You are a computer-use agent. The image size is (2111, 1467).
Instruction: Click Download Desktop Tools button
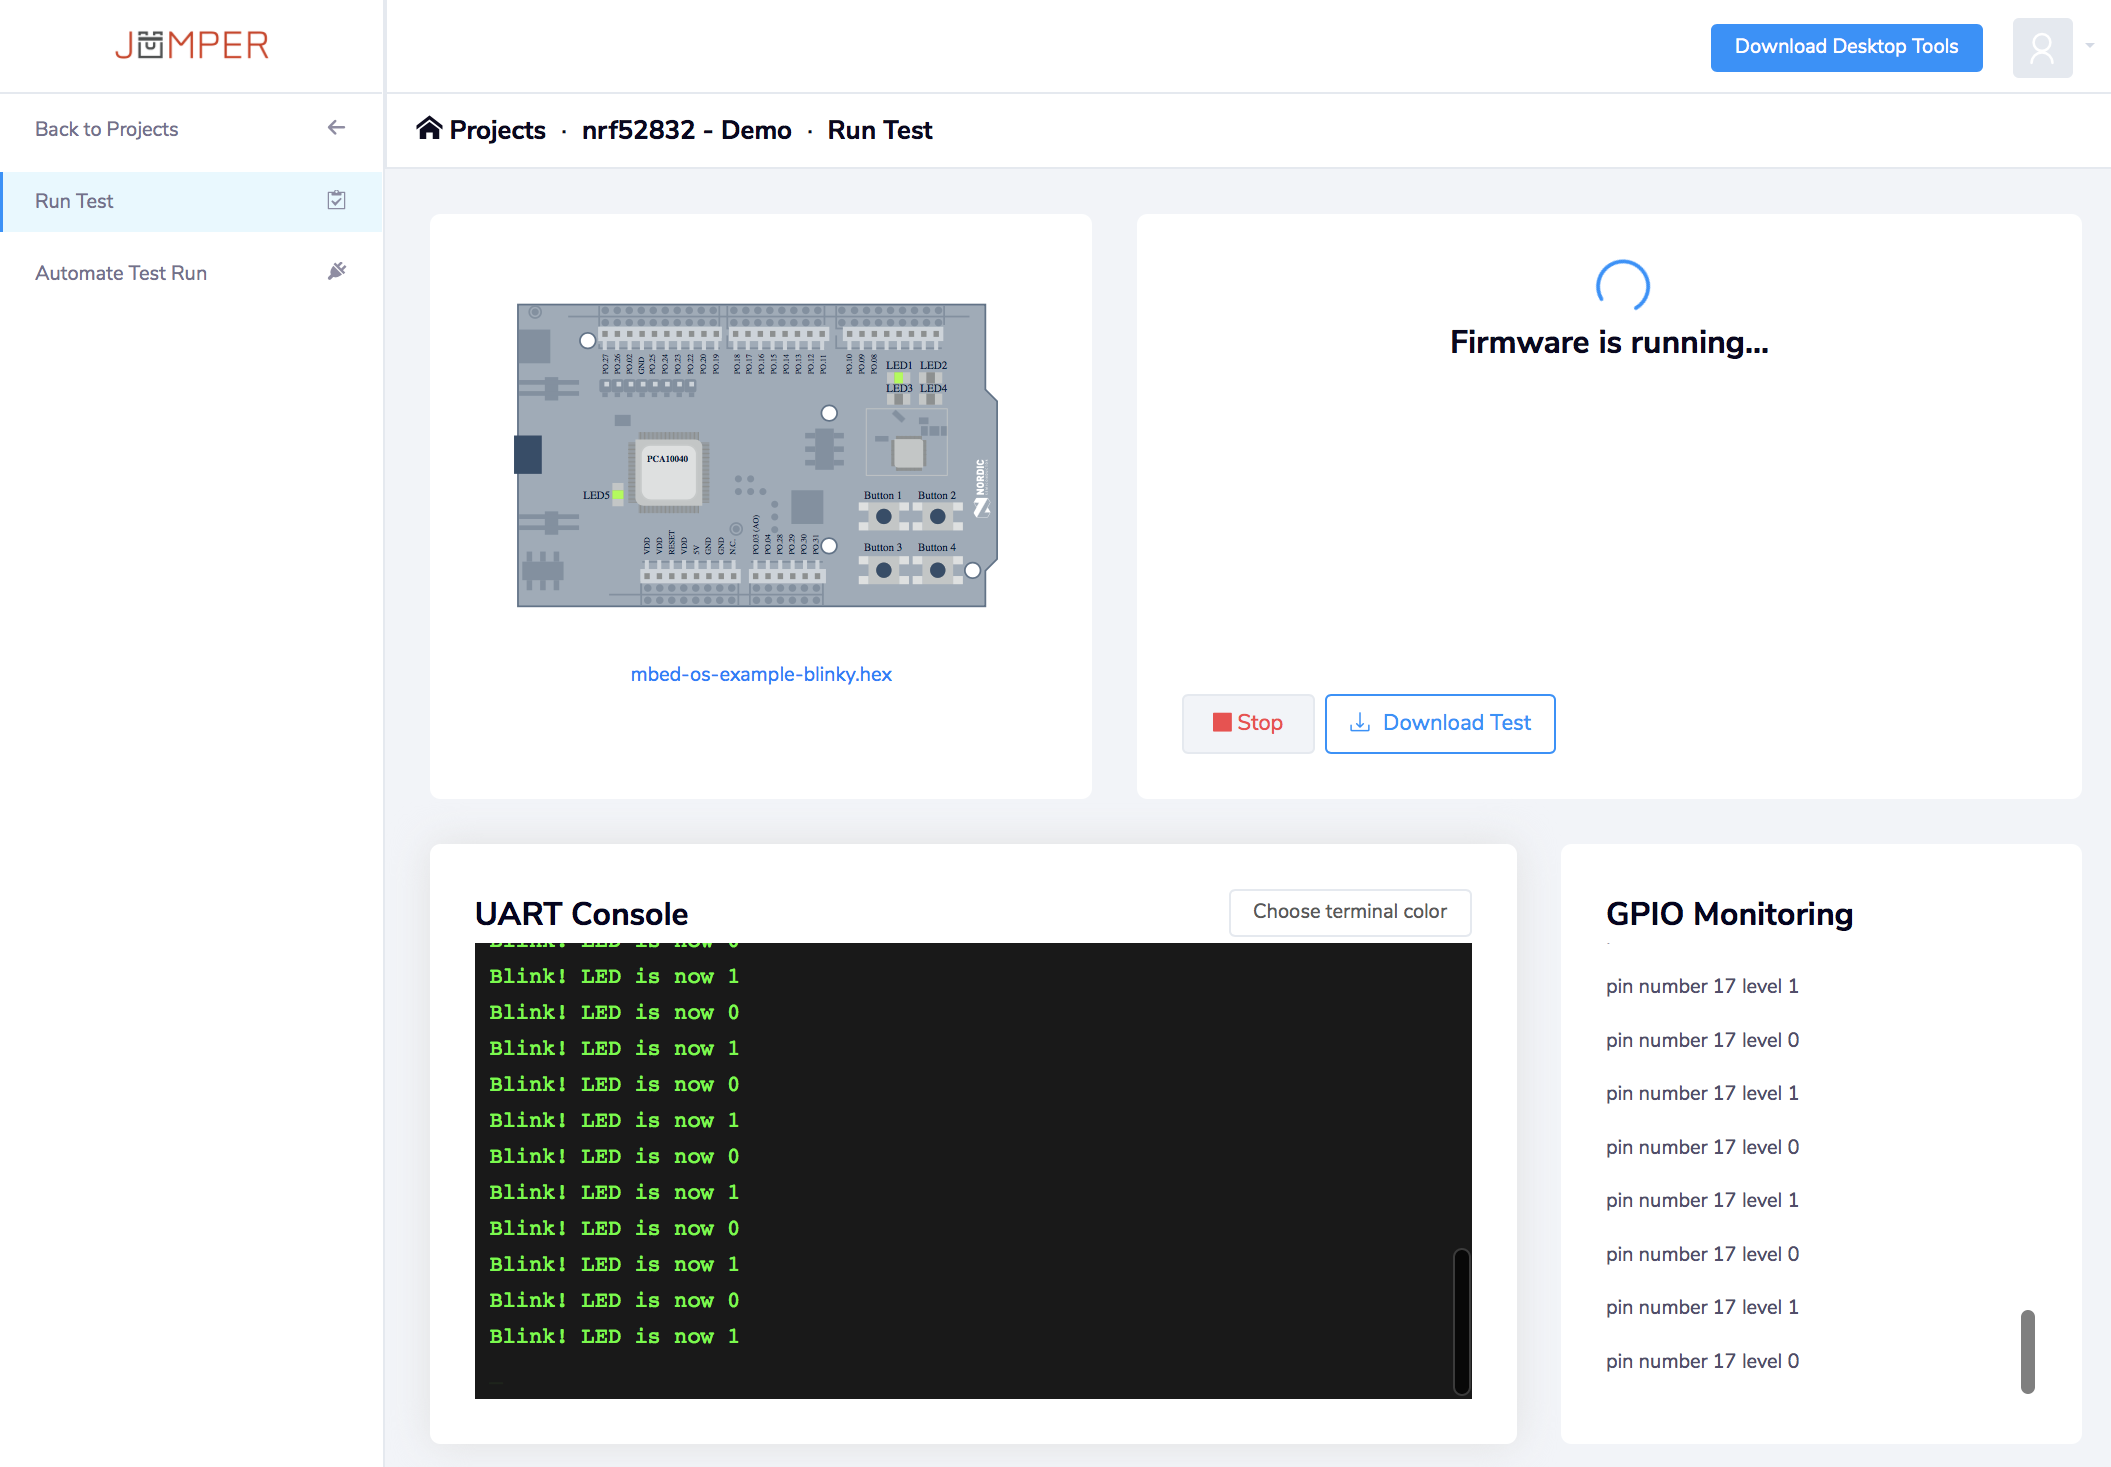(1845, 47)
